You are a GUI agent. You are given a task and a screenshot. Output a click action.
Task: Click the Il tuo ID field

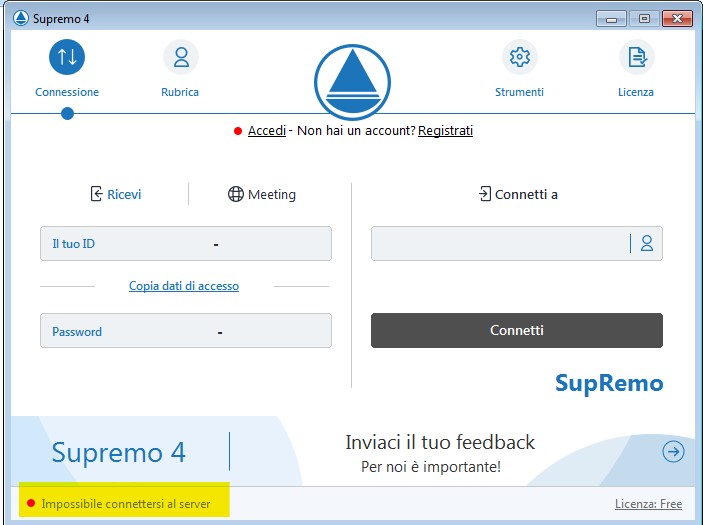coord(186,243)
